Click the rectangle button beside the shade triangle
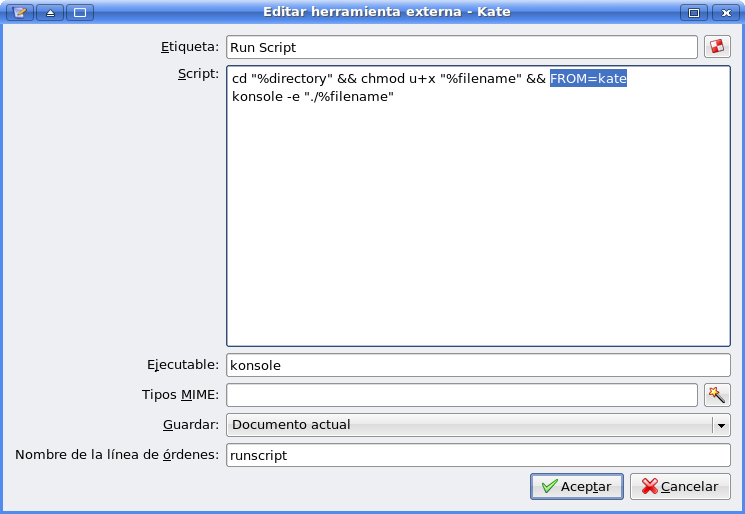The height and width of the screenshot is (514, 745). [80, 12]
